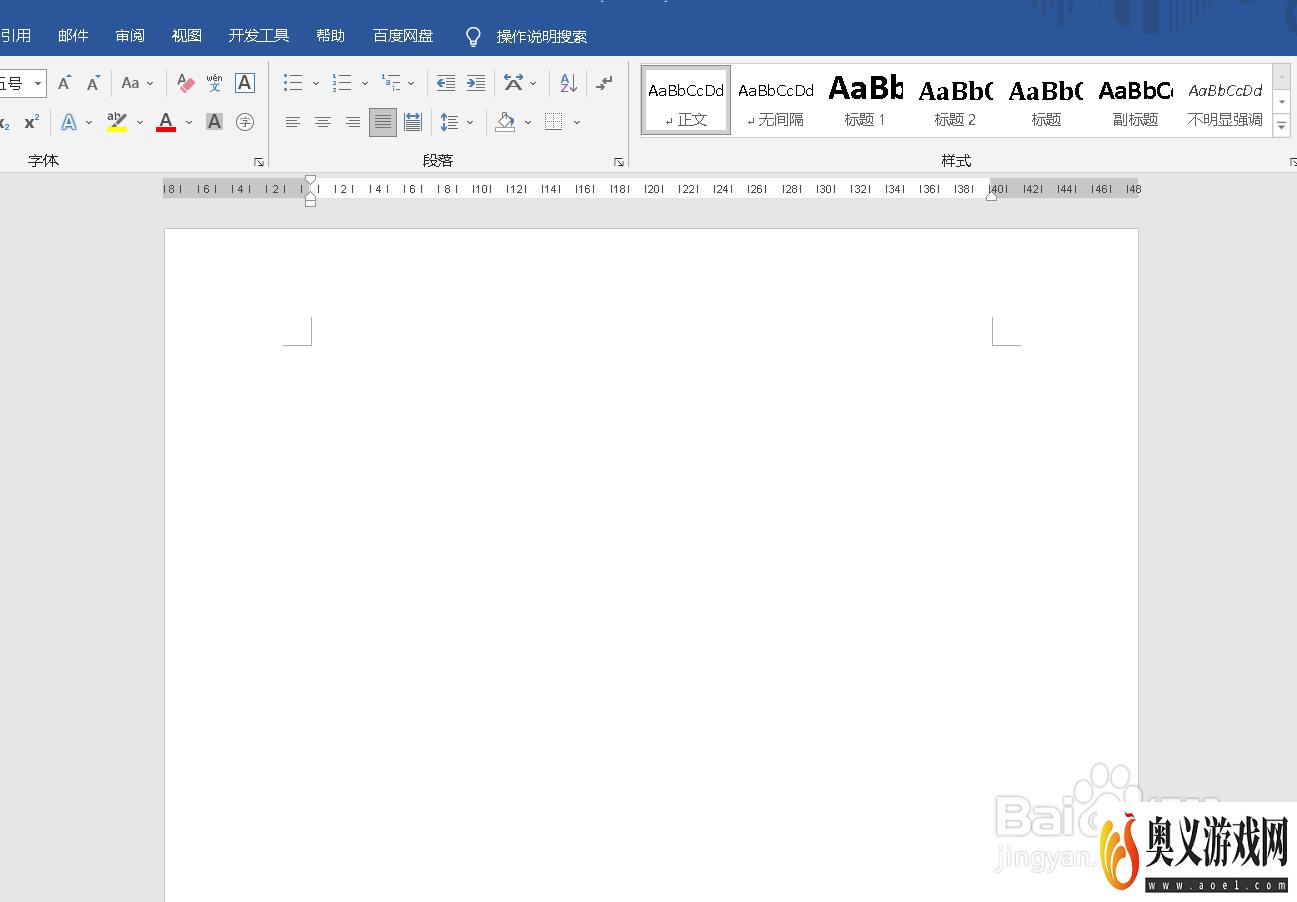The image size is (1297, 902).
Task: Apply numbered list
Action: pyautogui.click(x=342, y=83)
